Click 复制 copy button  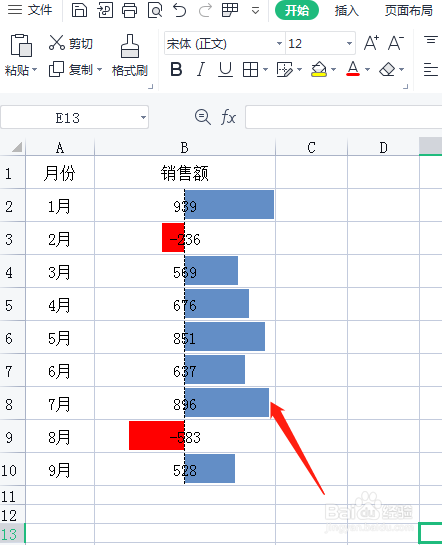click(x=71, y=70)
